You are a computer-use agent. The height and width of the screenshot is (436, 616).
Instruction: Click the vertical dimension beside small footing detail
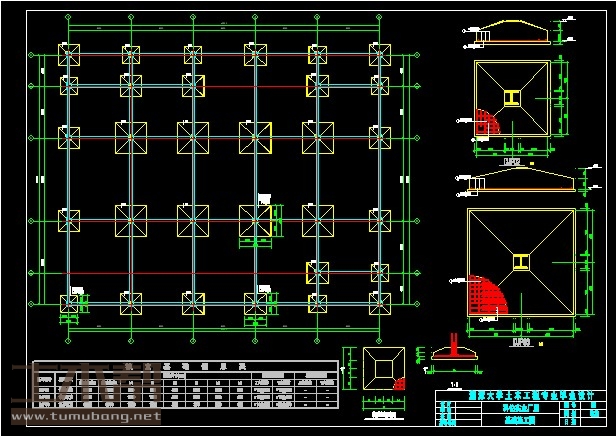(x=350, y=368)
